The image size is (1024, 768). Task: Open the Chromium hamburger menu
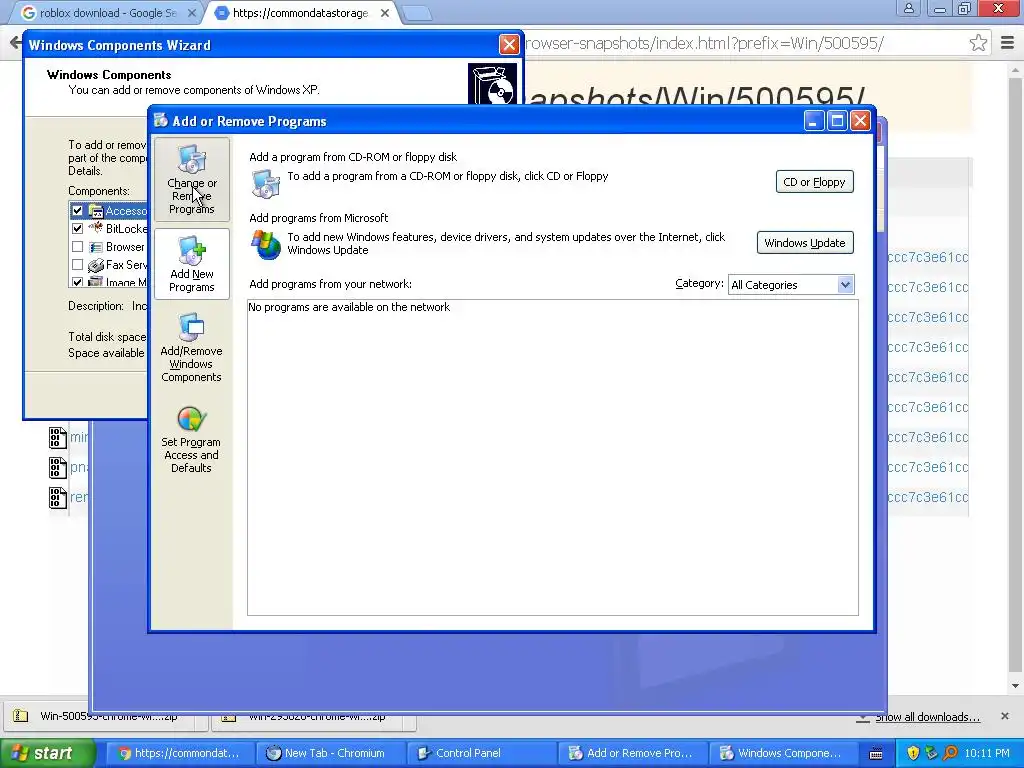pos(1007,43)
